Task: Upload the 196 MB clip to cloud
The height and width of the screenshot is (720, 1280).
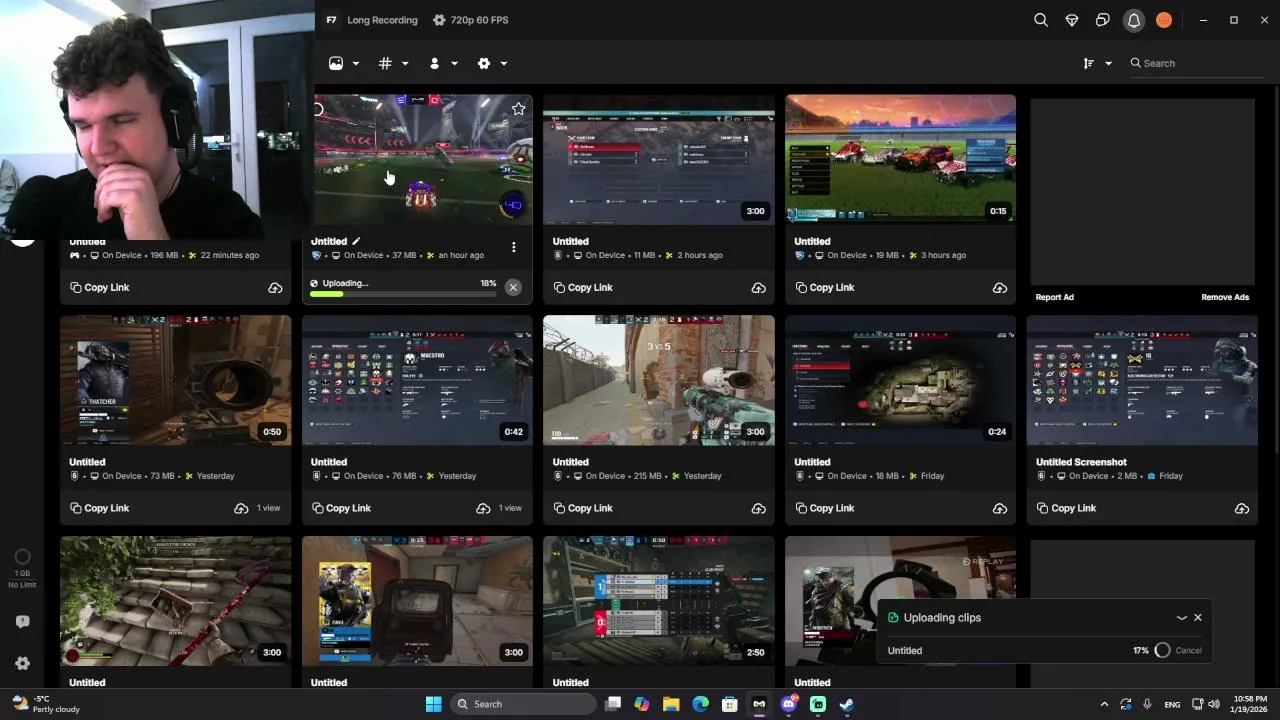Action: coord(275,288)
